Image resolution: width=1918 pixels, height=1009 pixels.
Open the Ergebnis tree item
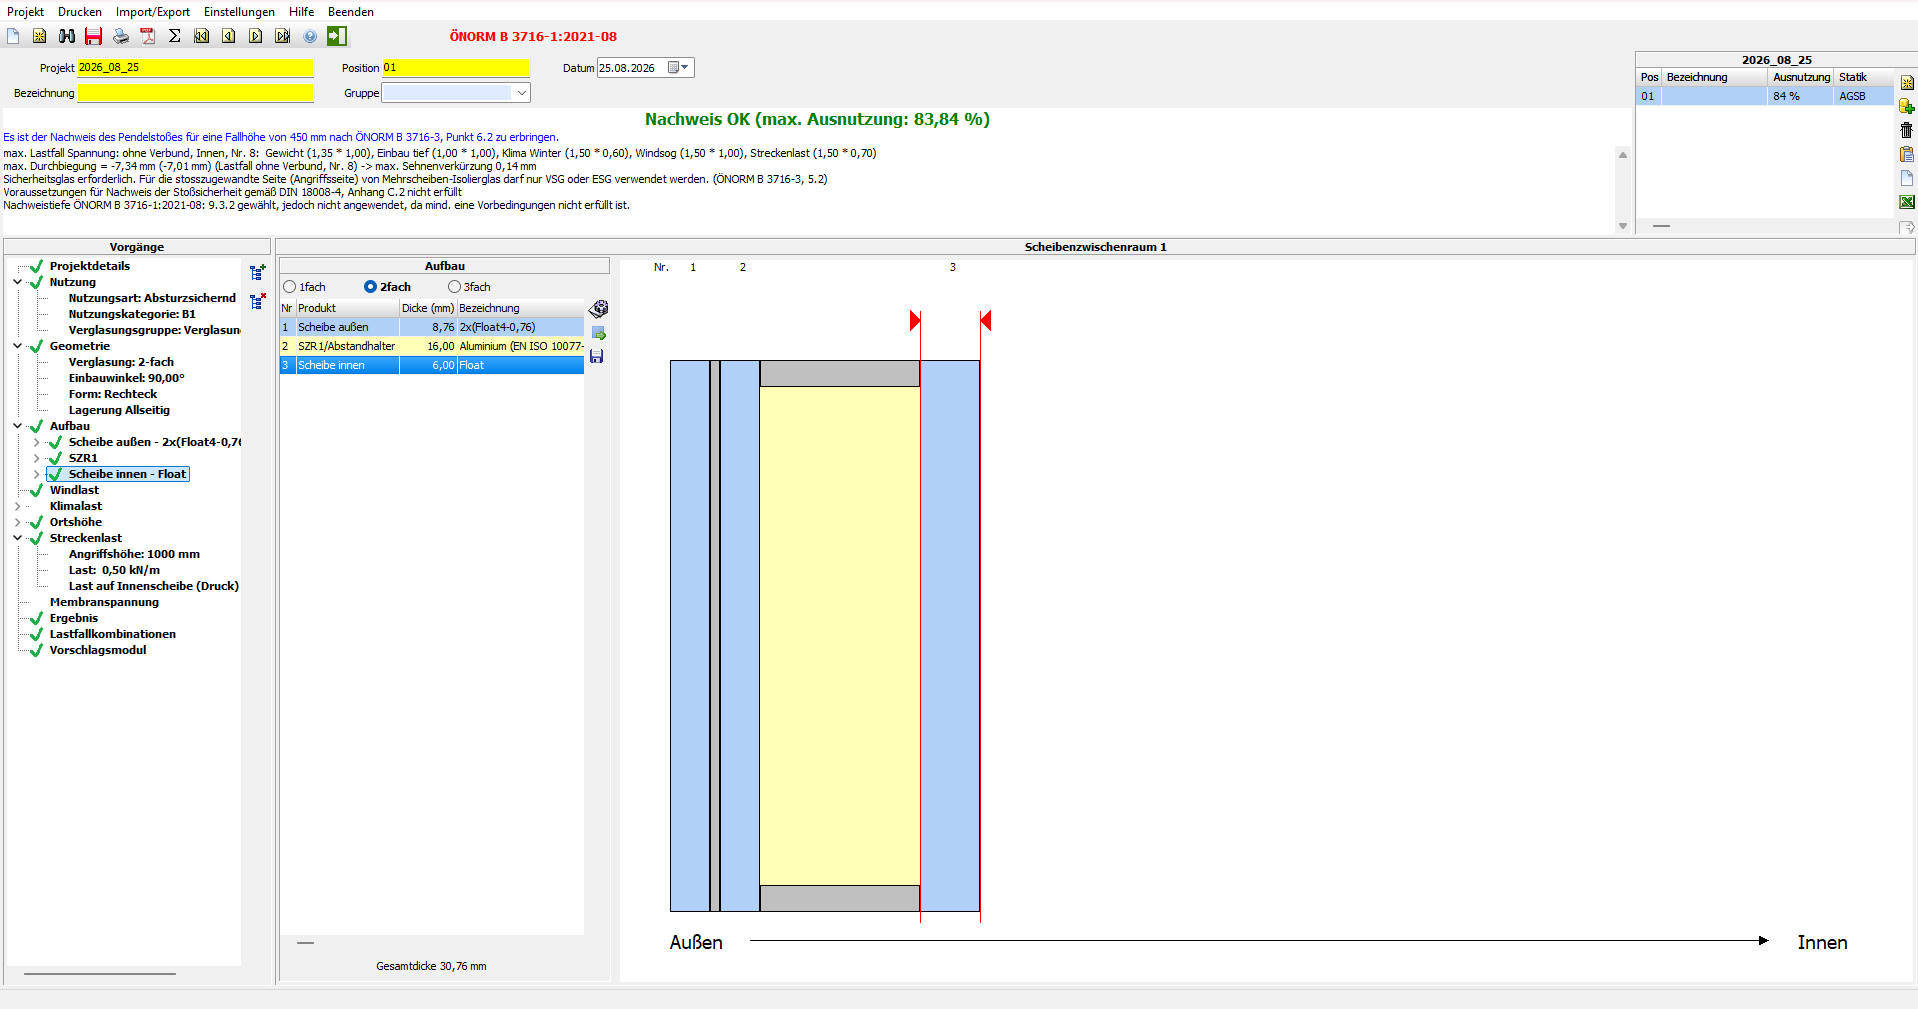73,618
